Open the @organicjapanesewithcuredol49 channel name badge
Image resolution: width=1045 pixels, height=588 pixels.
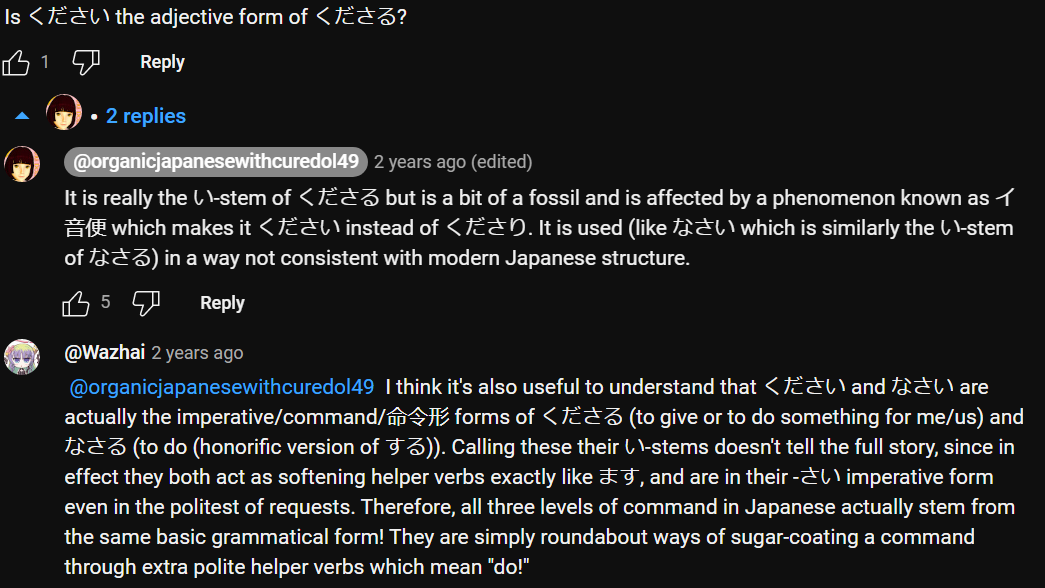tap(215, 161)
